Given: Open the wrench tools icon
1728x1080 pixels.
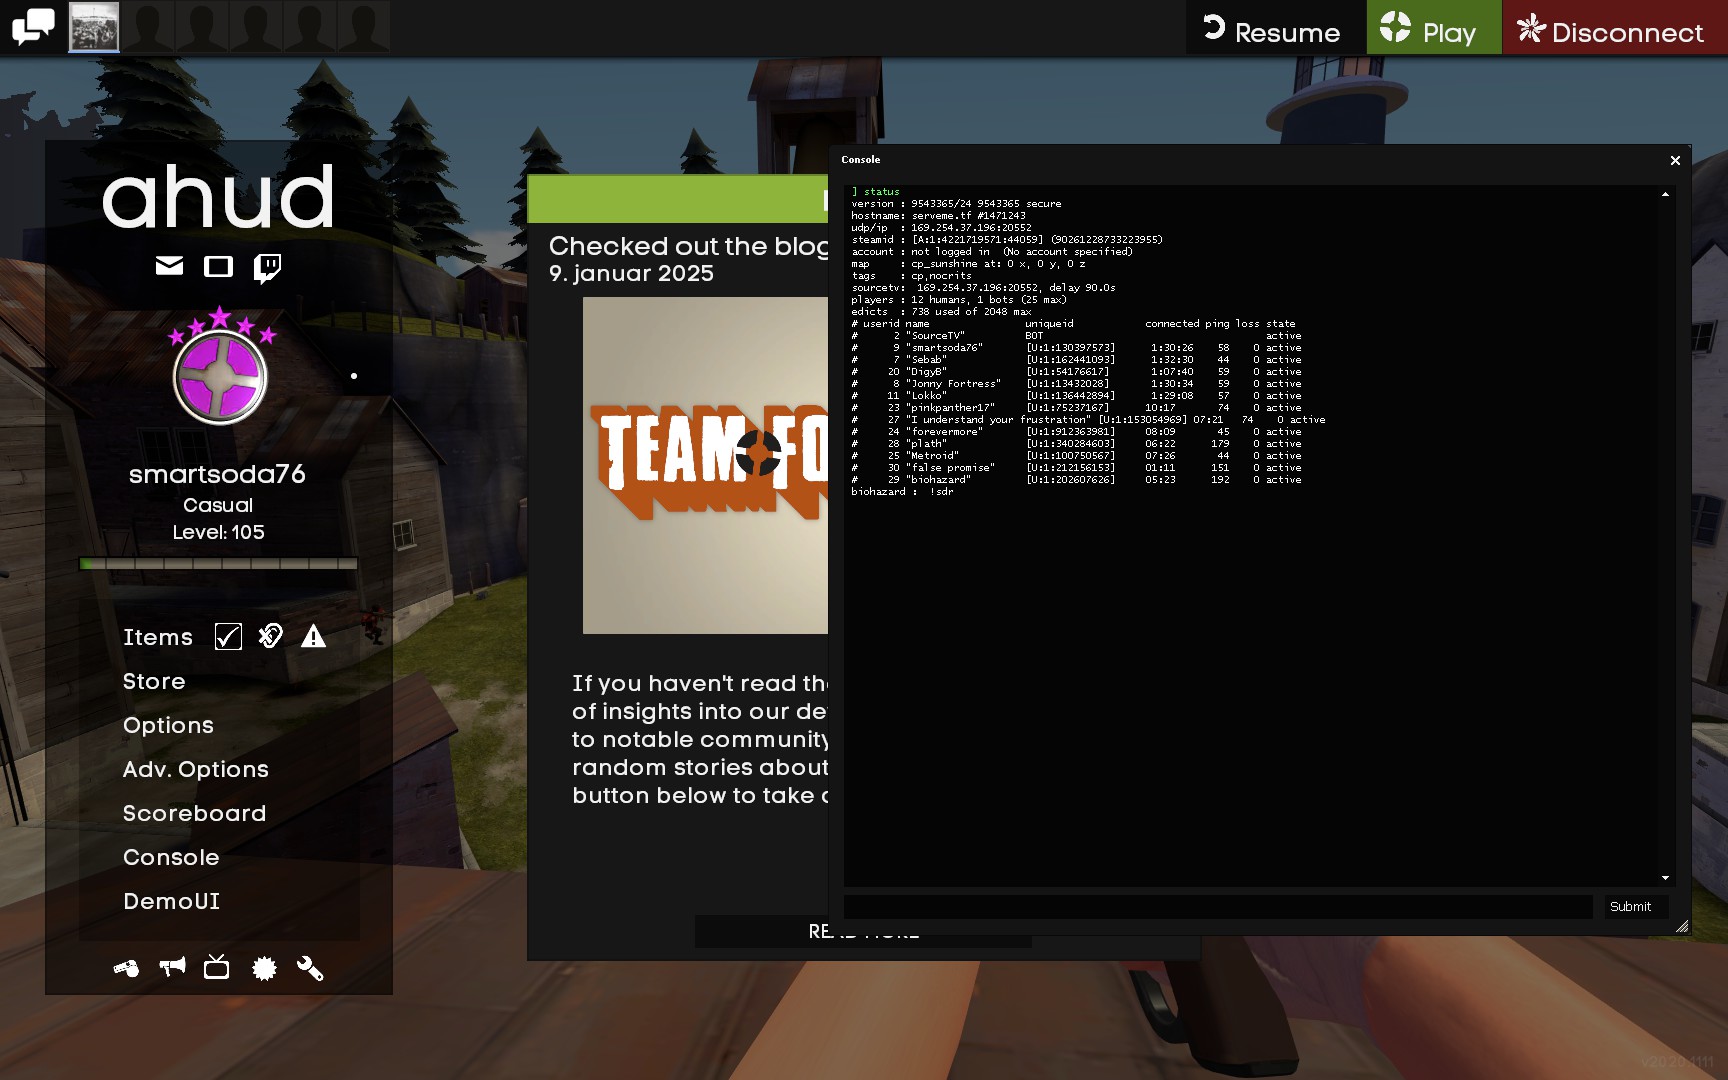Looking at the screenshot, I should [x=310, y=968].
